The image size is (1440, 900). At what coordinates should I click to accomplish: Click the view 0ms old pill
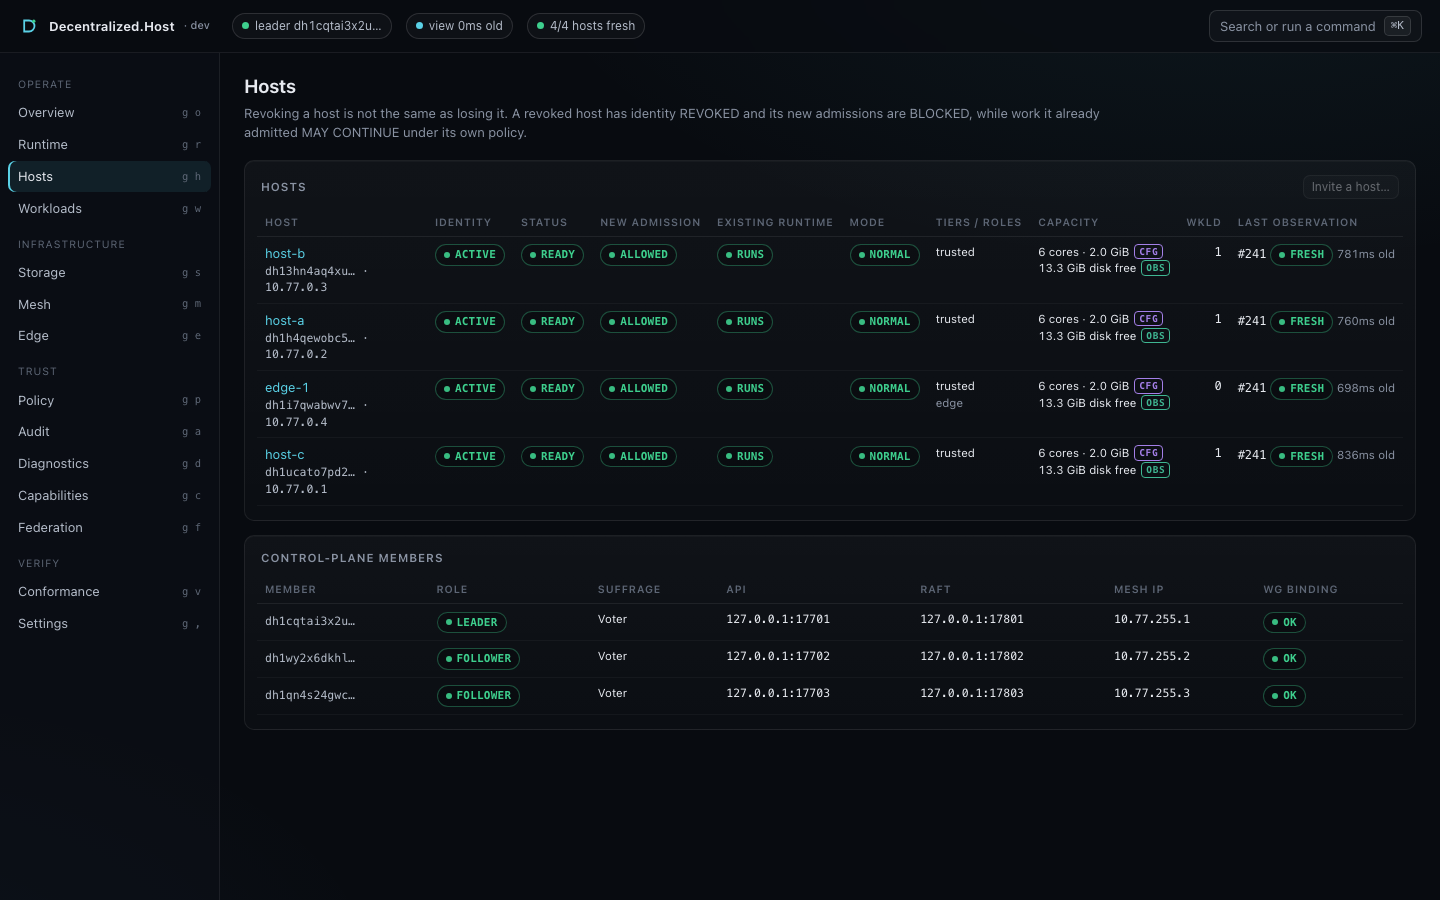(x=459, y=26)
